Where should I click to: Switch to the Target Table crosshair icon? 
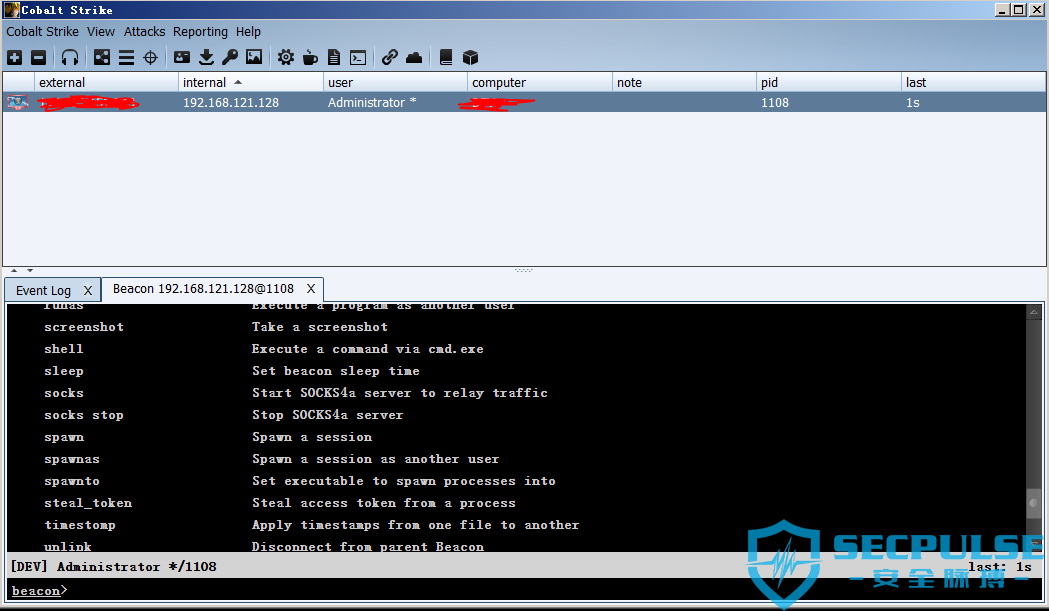151,58
